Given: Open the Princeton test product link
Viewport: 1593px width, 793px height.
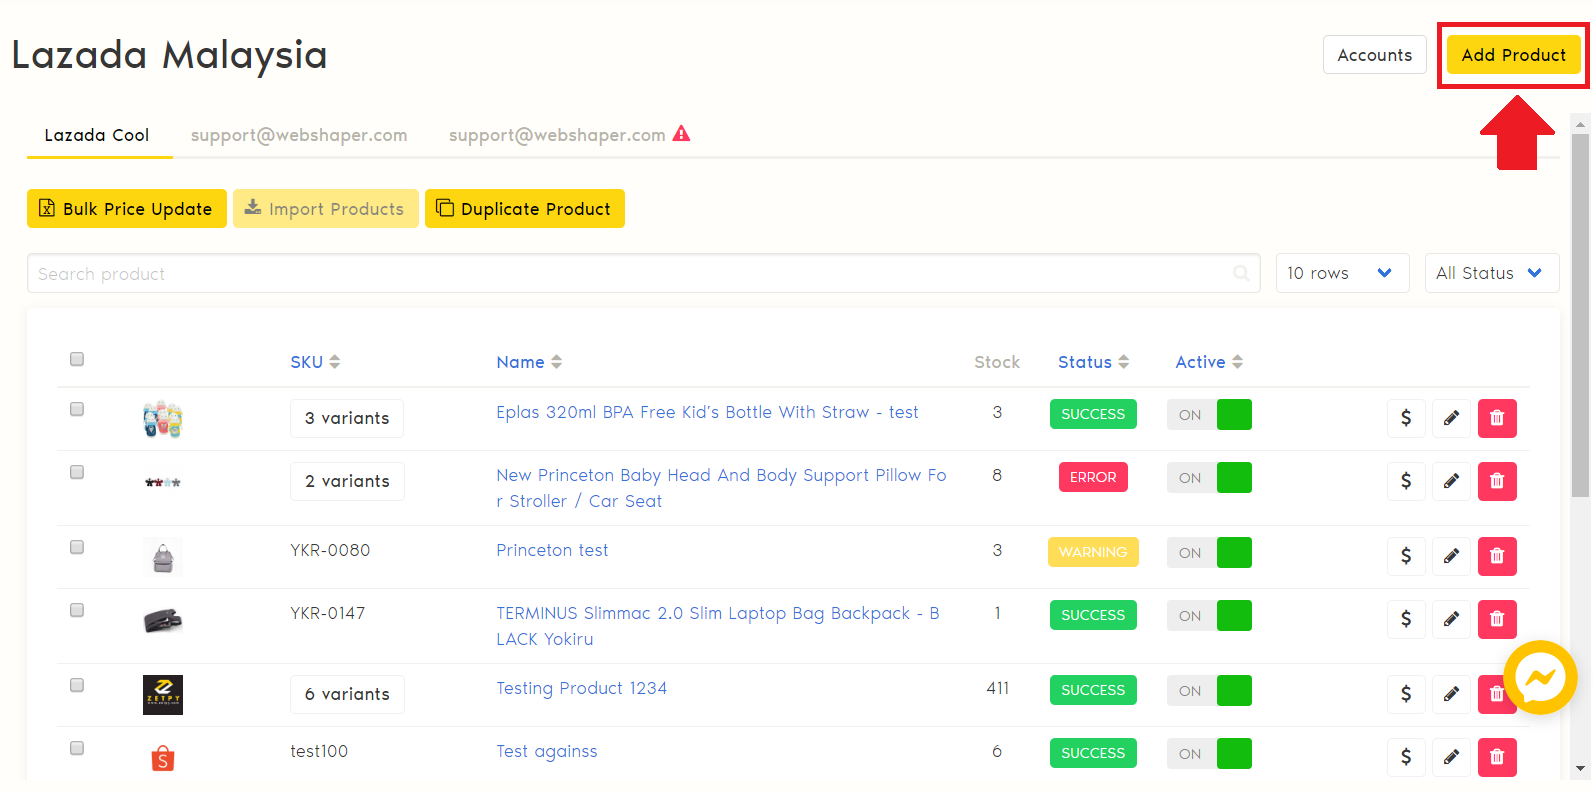Looking at the screenshot, I should click(x=552, y=550).
